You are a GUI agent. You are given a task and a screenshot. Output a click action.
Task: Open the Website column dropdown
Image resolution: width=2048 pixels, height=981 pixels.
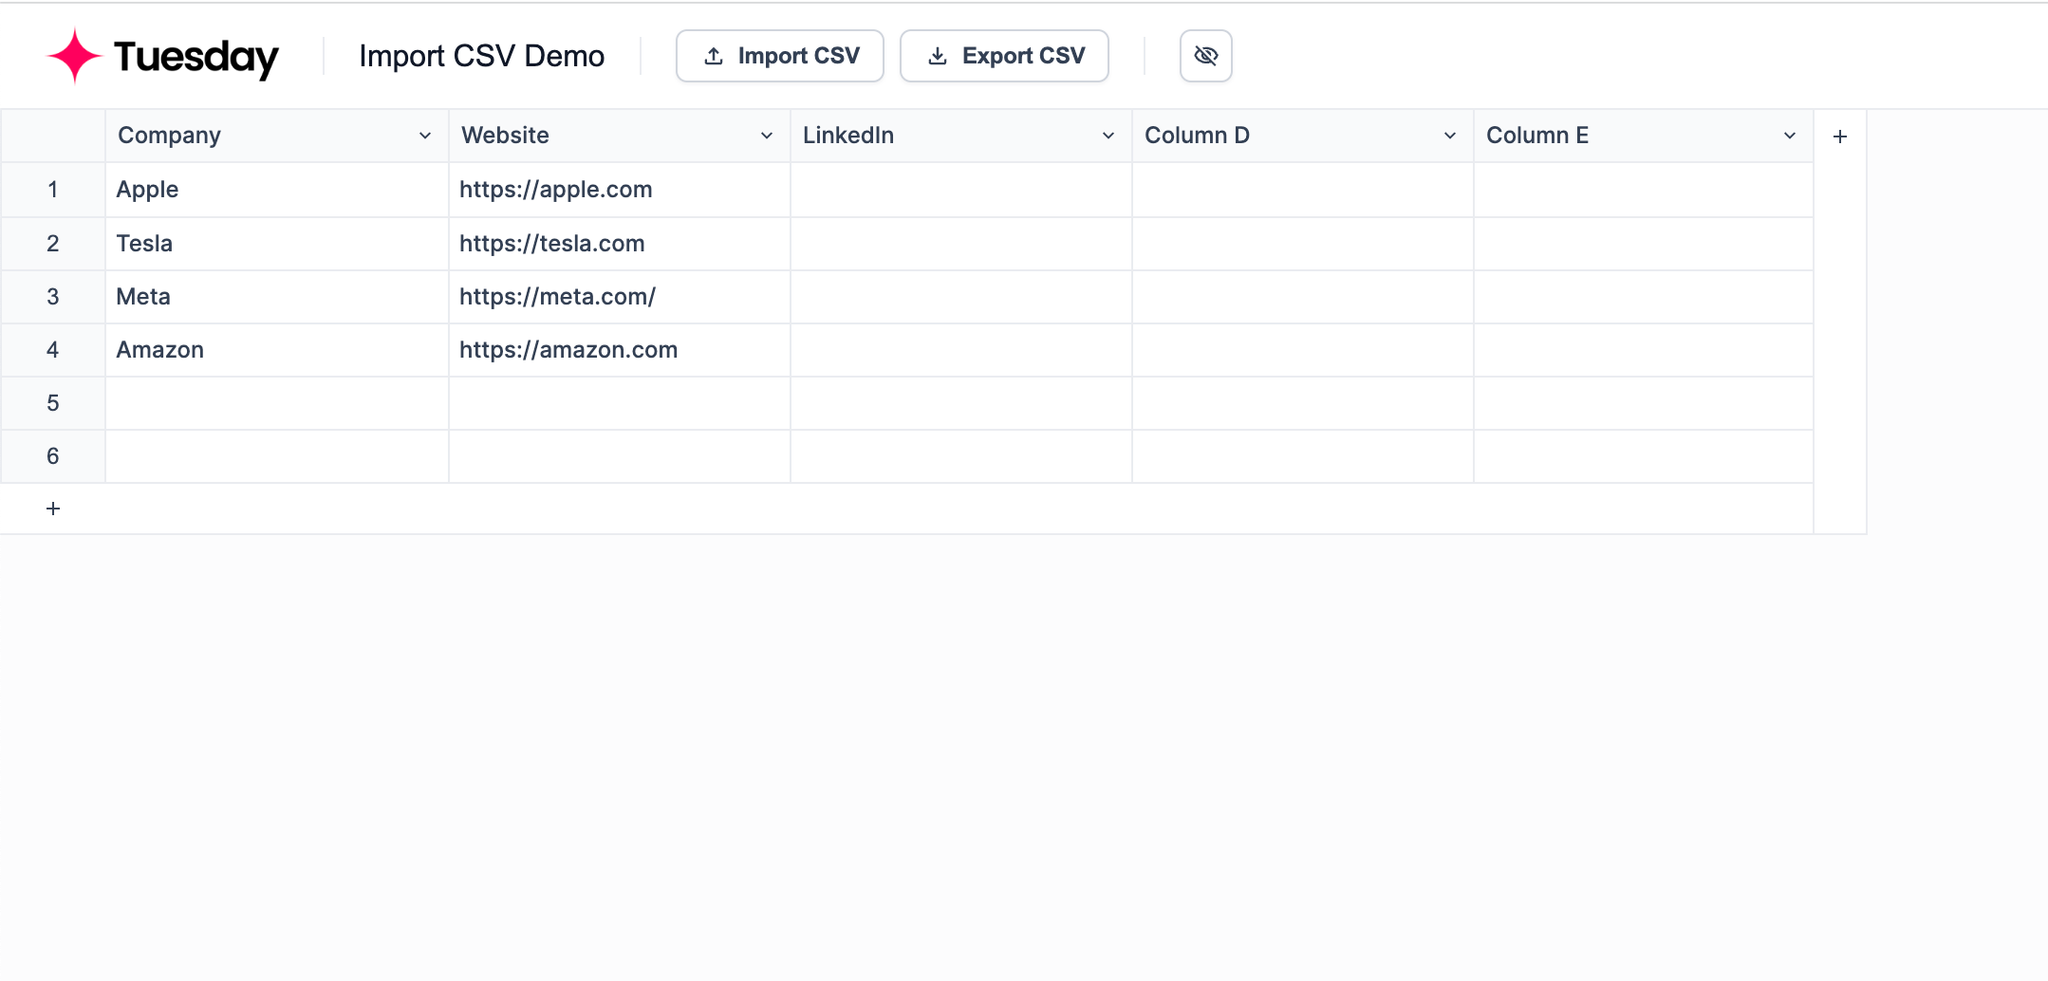(767, 136)
